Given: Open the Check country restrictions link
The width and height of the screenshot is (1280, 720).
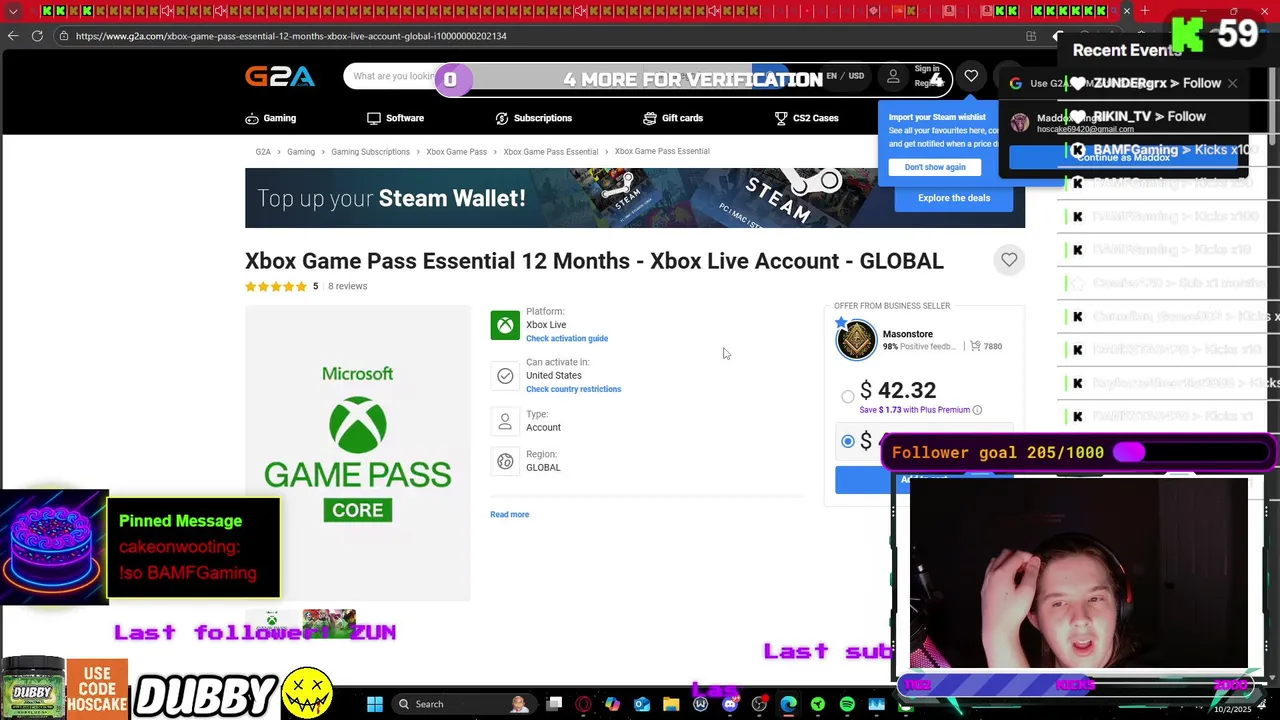Looking at the screenshot, I should point(574,389).
